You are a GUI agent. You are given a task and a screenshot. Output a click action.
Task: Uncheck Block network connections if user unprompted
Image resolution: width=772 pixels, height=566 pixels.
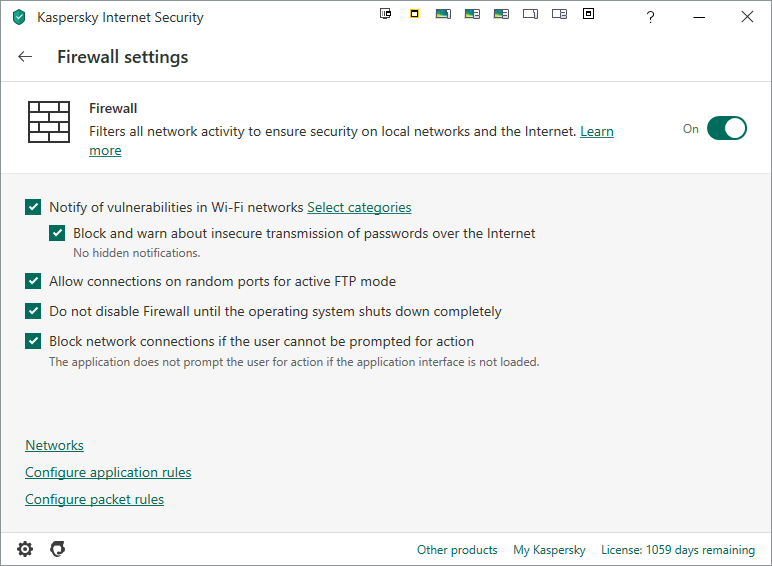[x=34, y=342]
